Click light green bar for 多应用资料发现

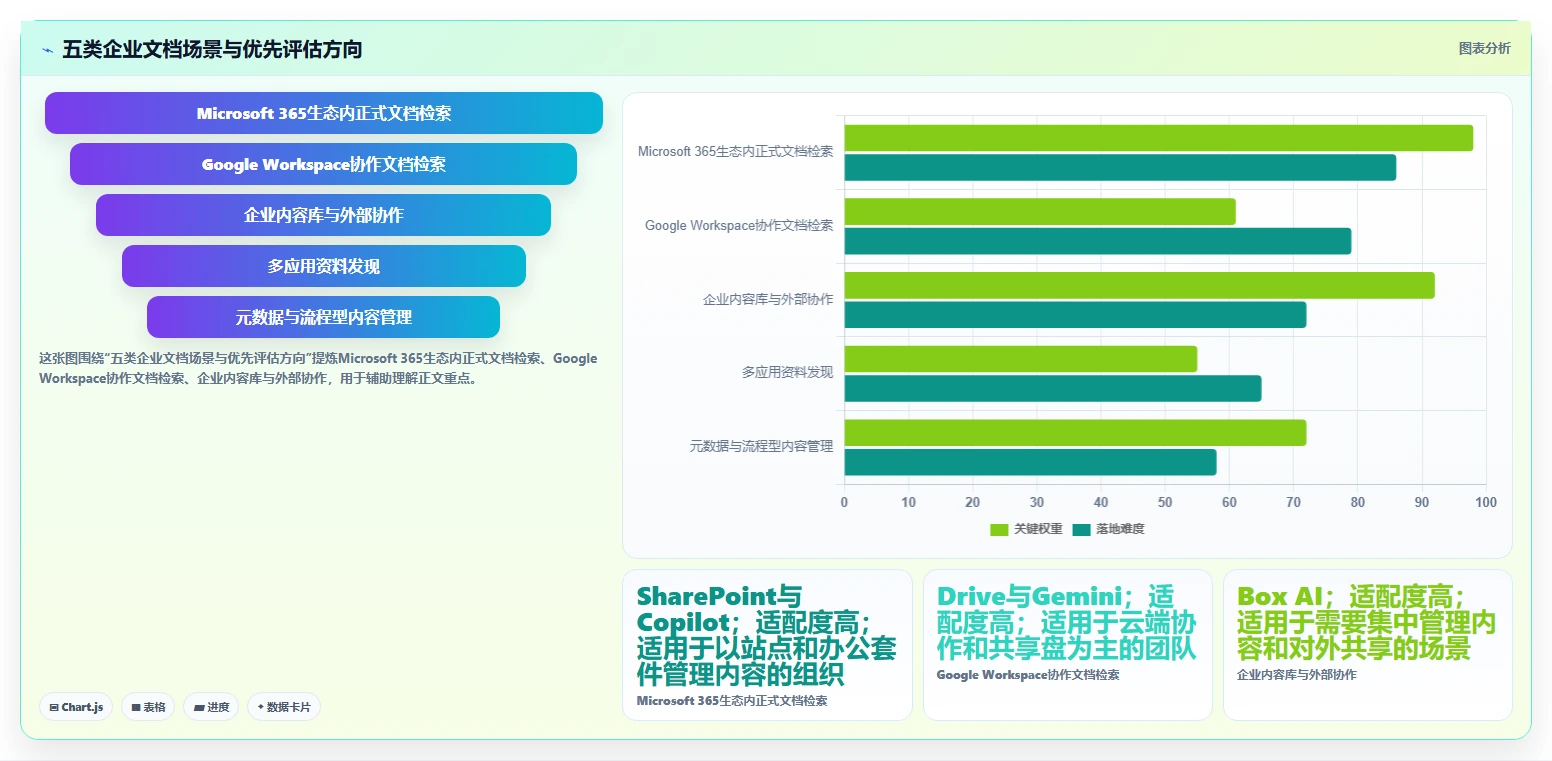tap(1021, 359)
